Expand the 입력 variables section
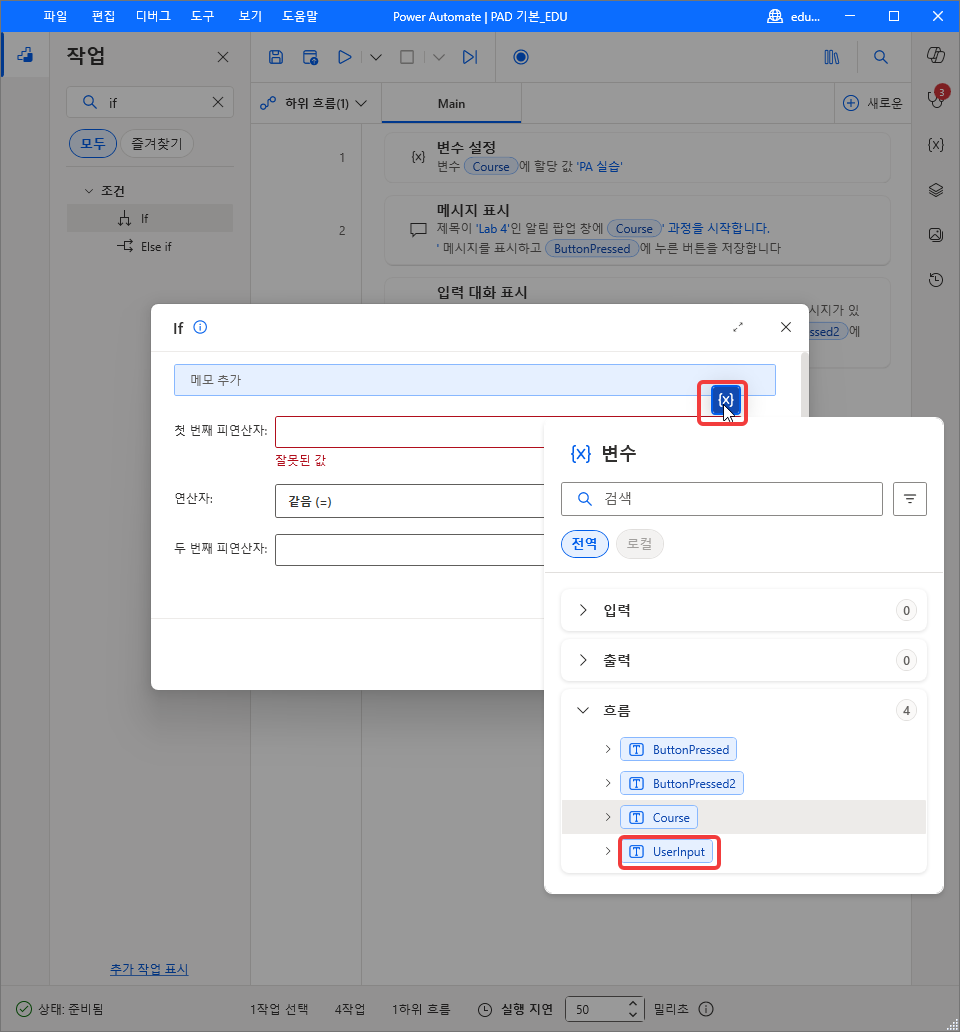 pos(583,610)
